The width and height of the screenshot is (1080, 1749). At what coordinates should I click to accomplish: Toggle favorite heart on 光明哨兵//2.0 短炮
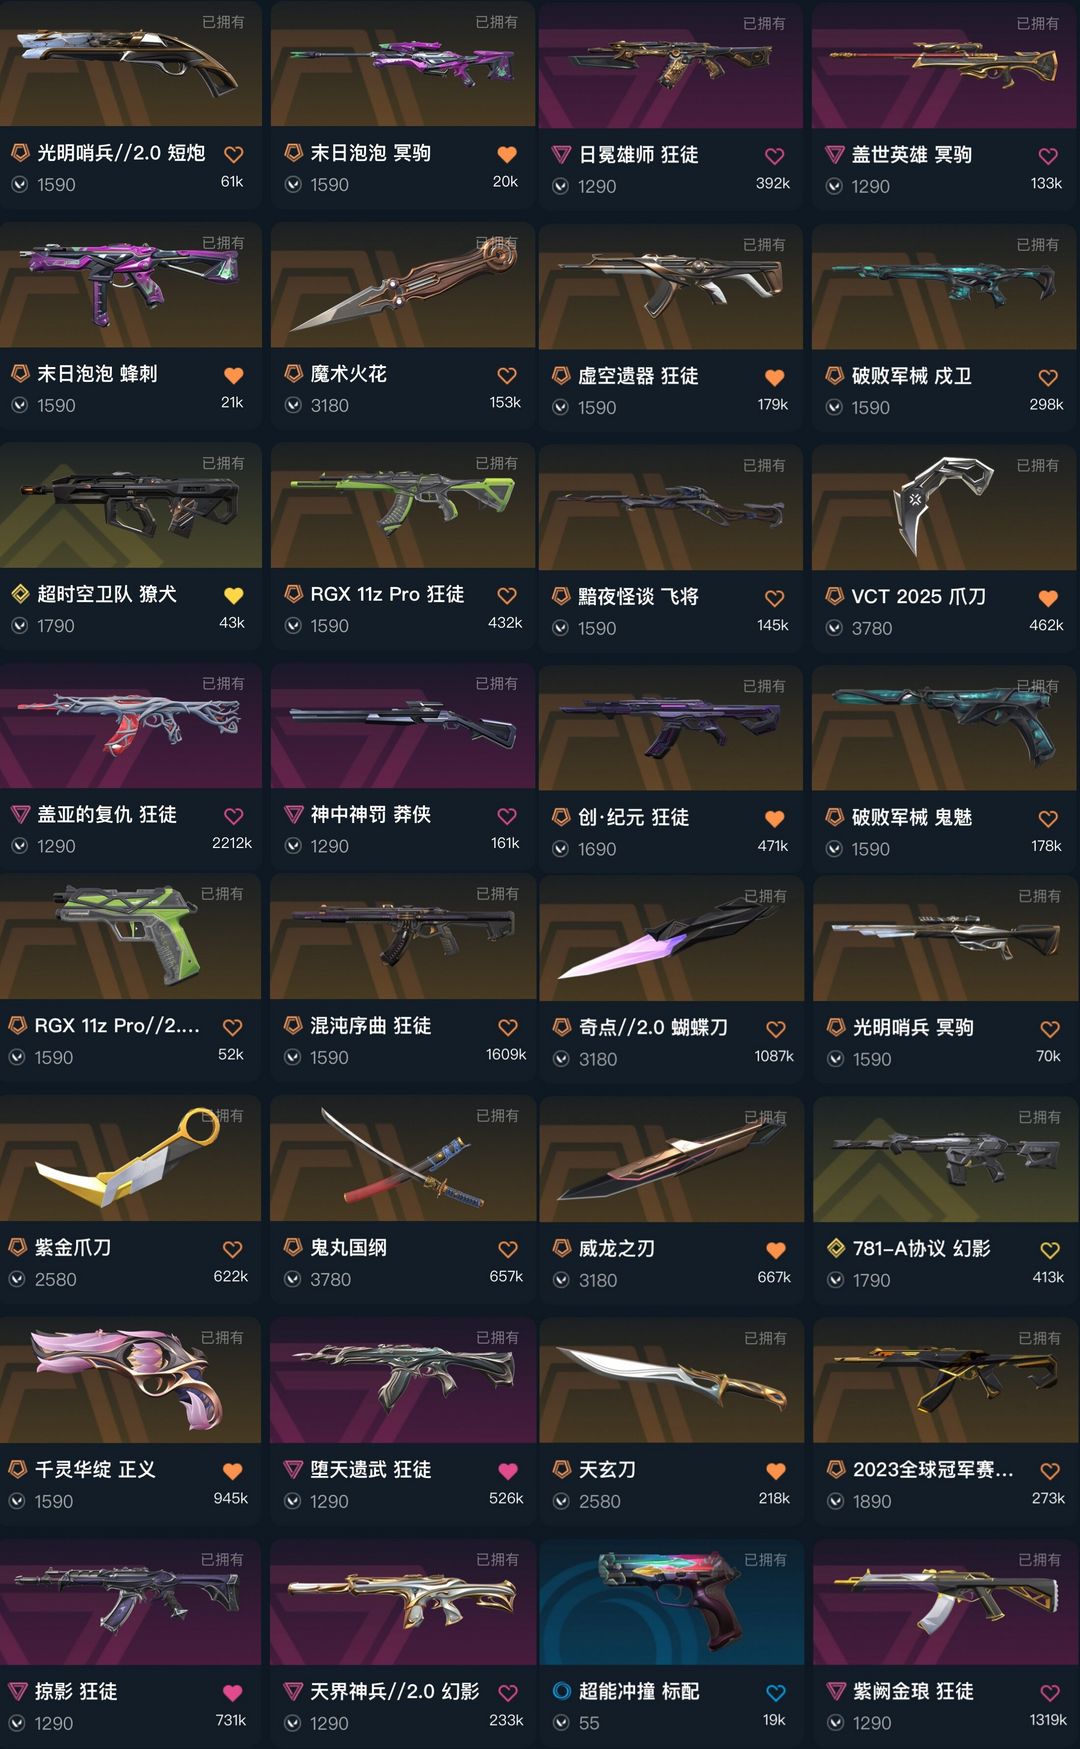233,154
